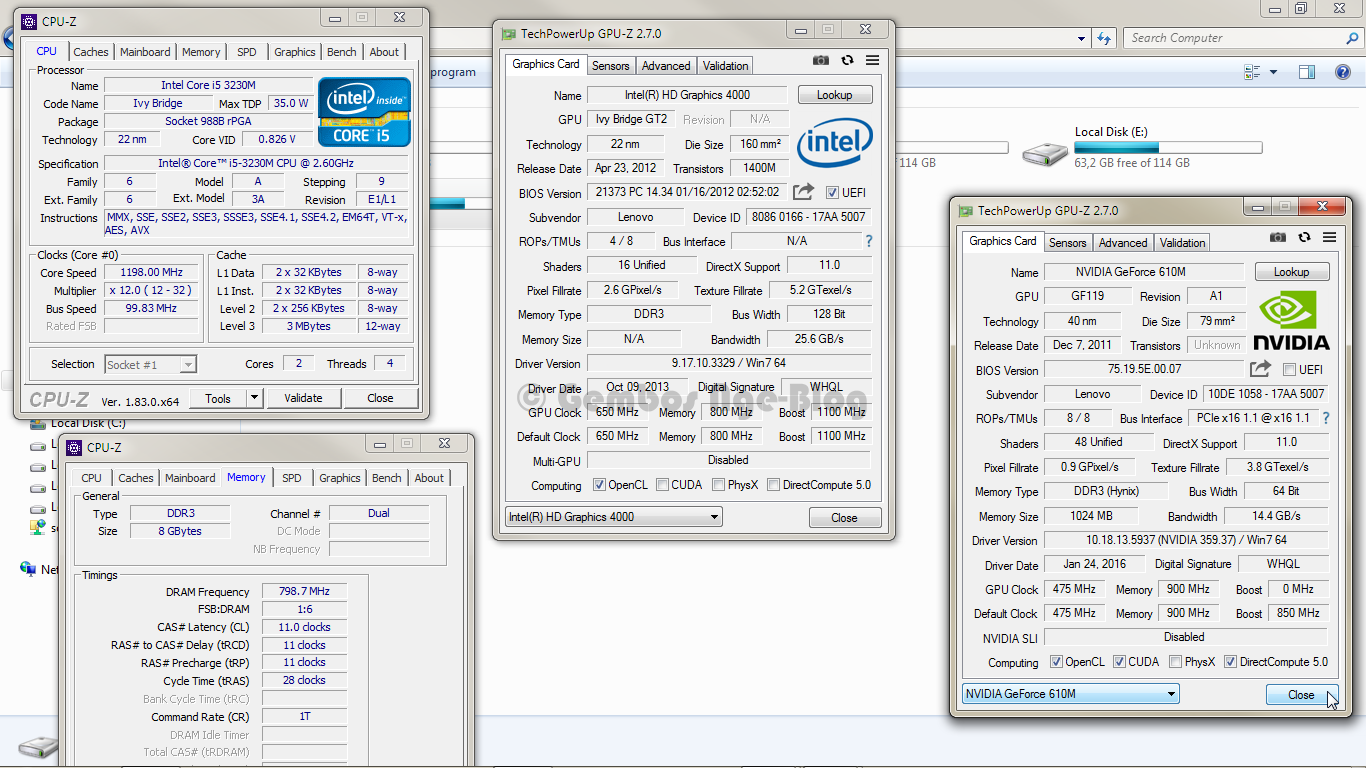
Task: Click the Driver Version field 9.17.10.3329 / Win7 64
Action: 728,363
